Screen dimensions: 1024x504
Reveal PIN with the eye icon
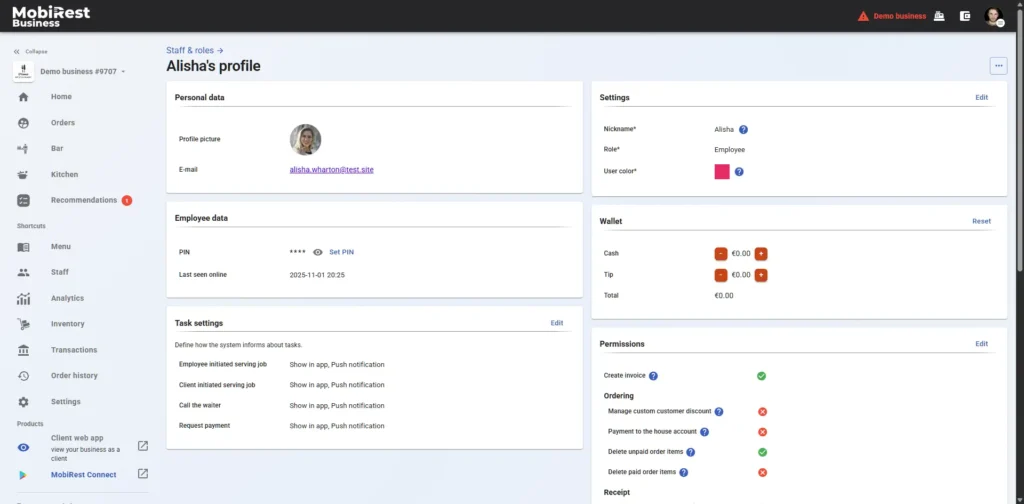(x=318, y=252)
